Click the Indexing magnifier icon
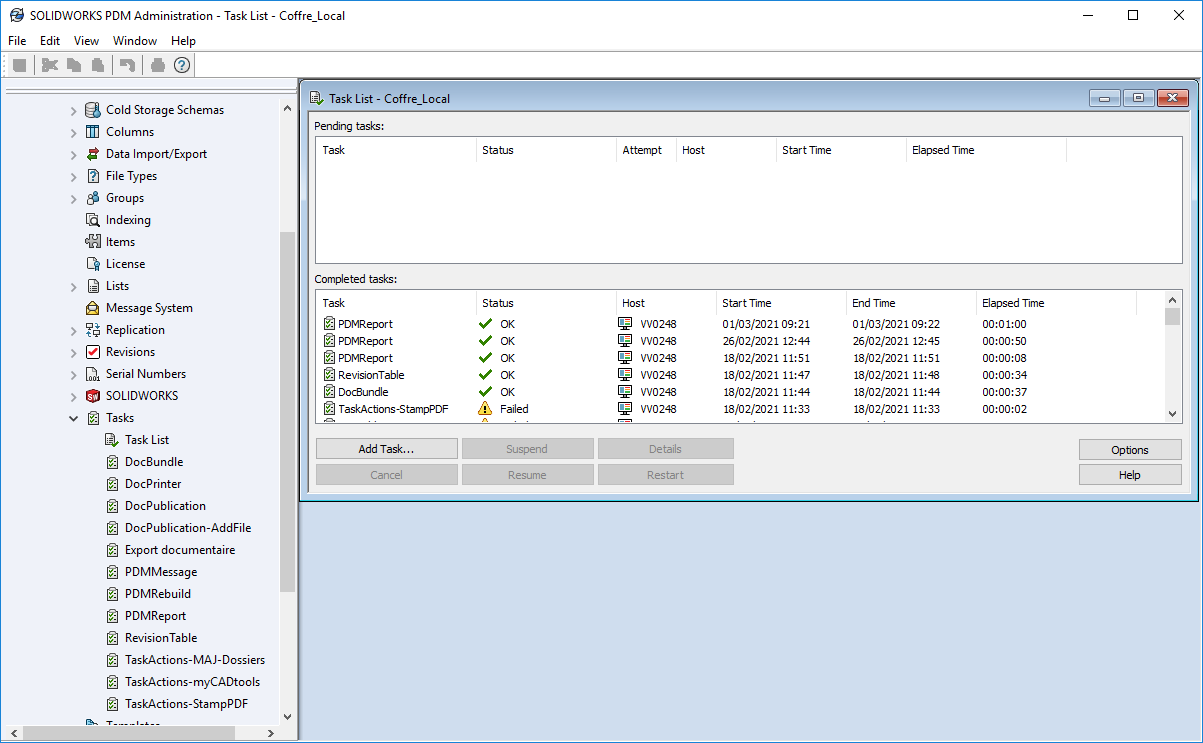Screen dimensions: 1203x743 point(93,220)
